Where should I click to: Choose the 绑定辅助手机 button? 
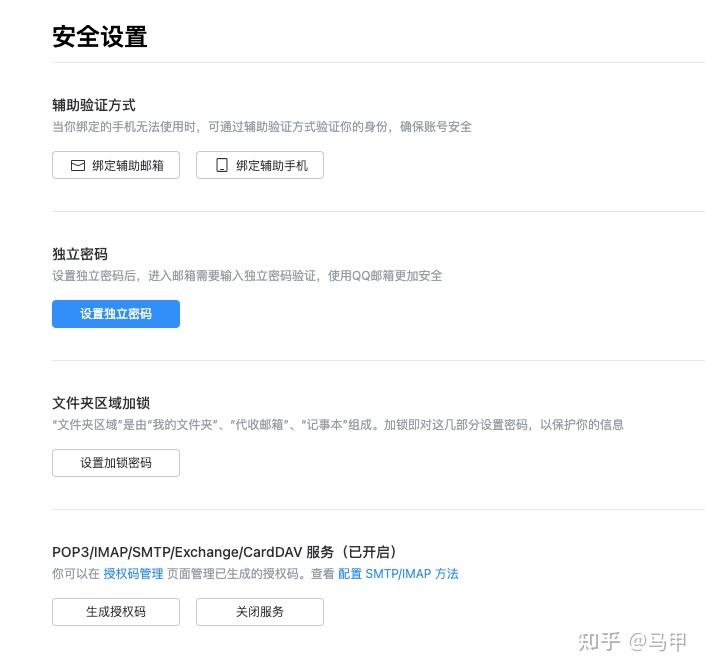click(x=260, y=165)
